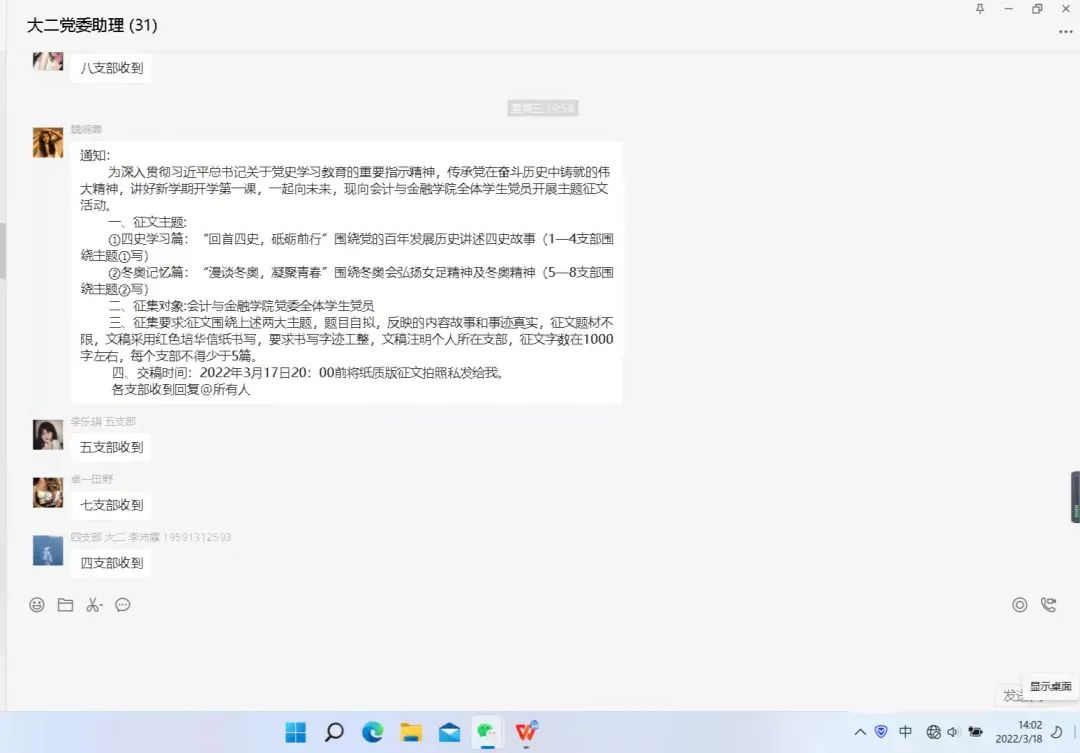The height and width of the screenshot is (753, 1080).
Task: Open the clock and date panel
Action: click(x=1029, y=731)
